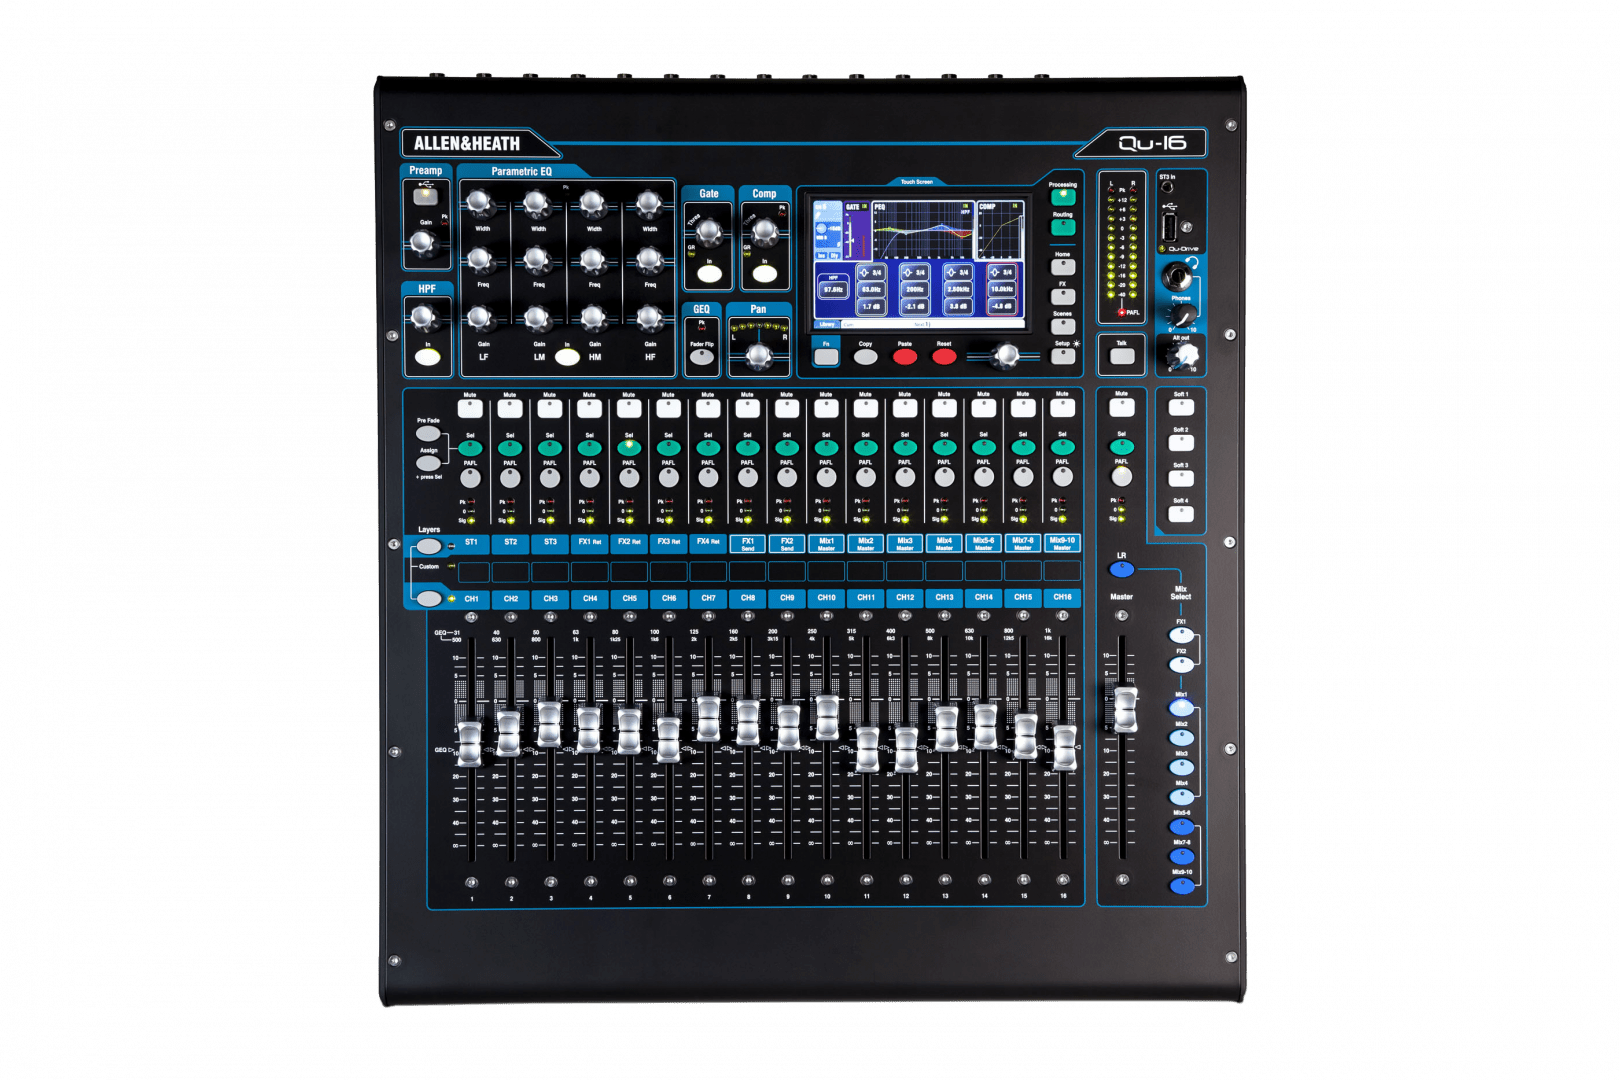The width and height of the screenshot is (1620, 1080).
Task: Click the Gate Thres knob
Action: pyautogui.click(x=709, y=233)
